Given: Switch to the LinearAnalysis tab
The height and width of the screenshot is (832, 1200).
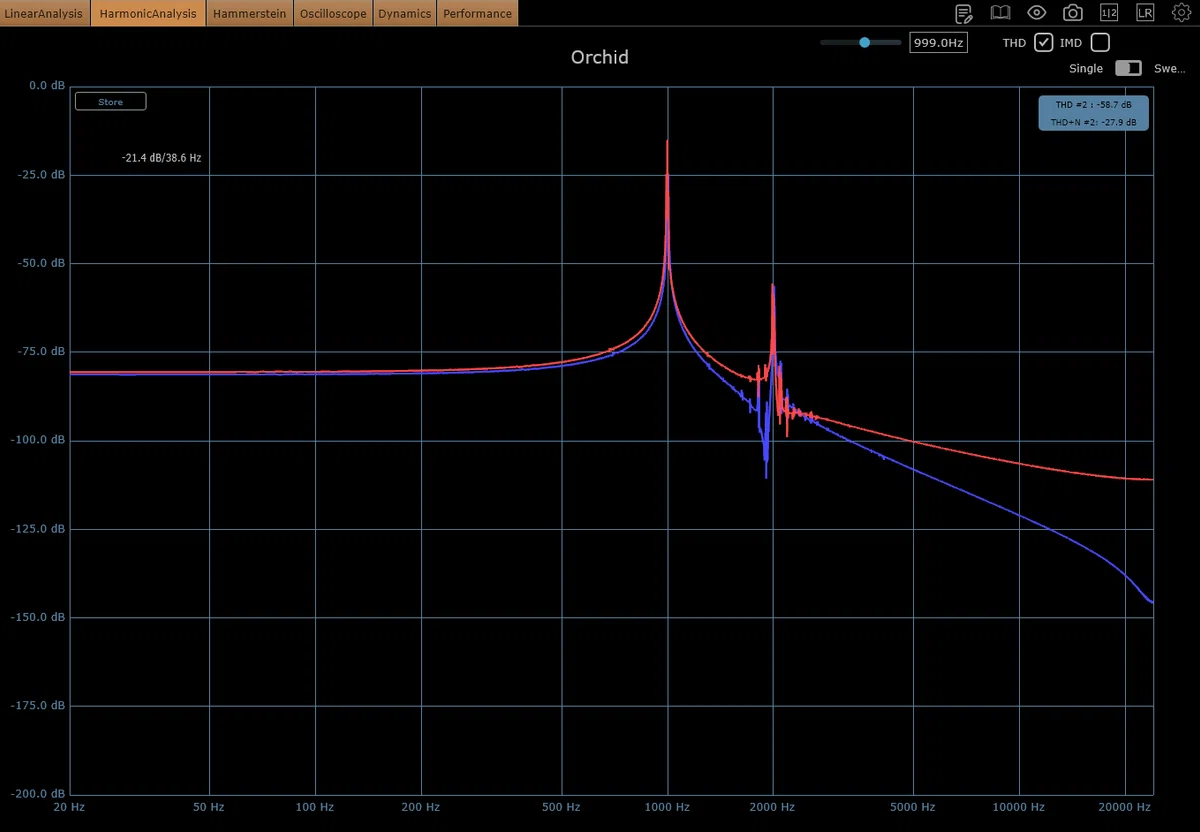Looking at the screenshot, I should [x=45, y=13].
